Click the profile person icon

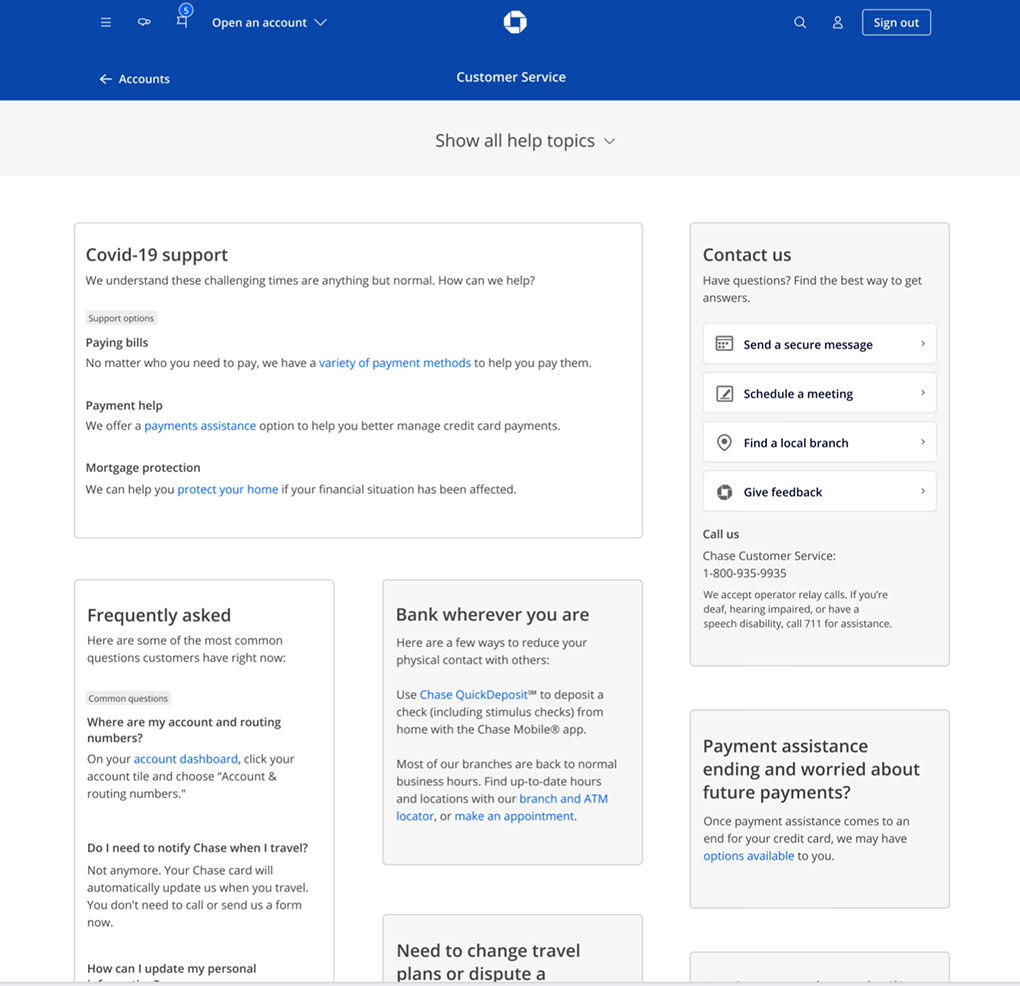838,22
